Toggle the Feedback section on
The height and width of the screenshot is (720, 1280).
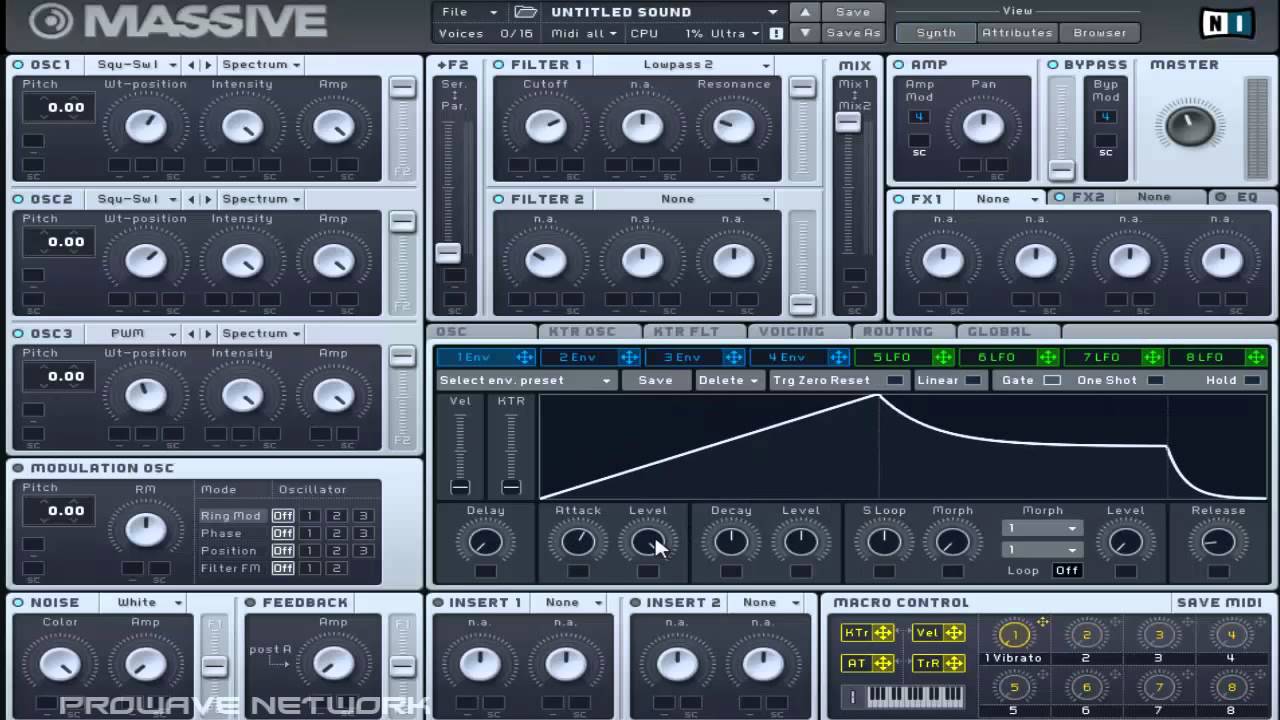250,602
